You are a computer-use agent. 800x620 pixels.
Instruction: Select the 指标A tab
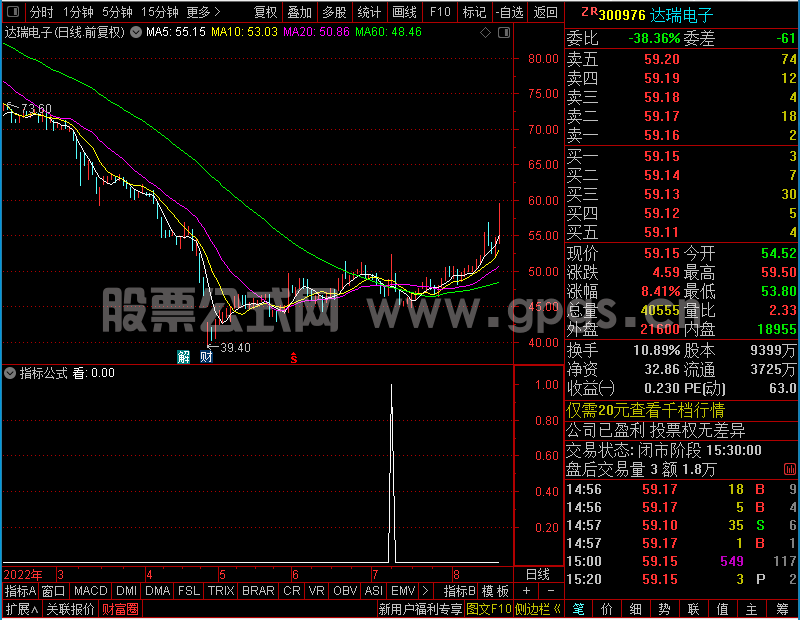click(x=20, y=591)
